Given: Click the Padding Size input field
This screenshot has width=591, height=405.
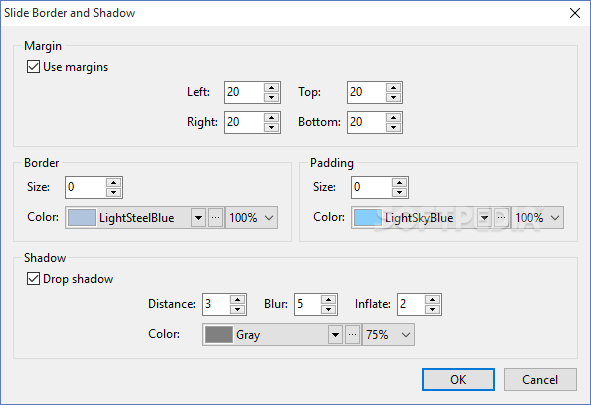Looking at the screenshot, I should (x=371, y=187).
